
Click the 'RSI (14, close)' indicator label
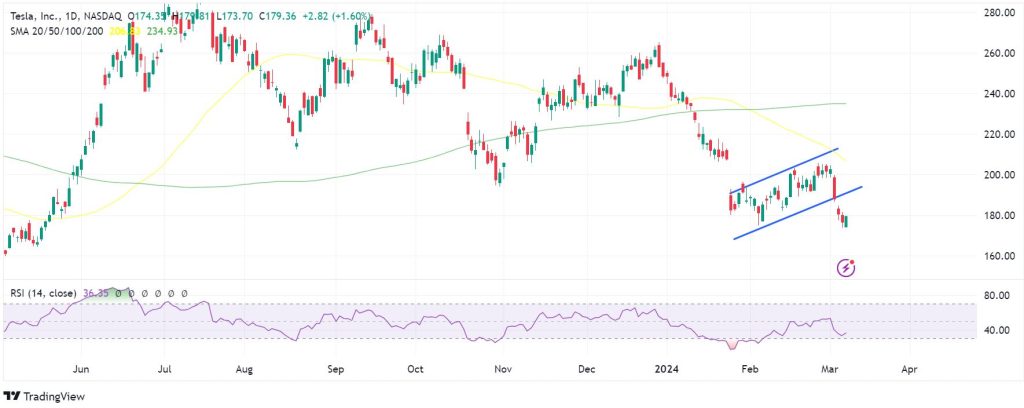43,294
